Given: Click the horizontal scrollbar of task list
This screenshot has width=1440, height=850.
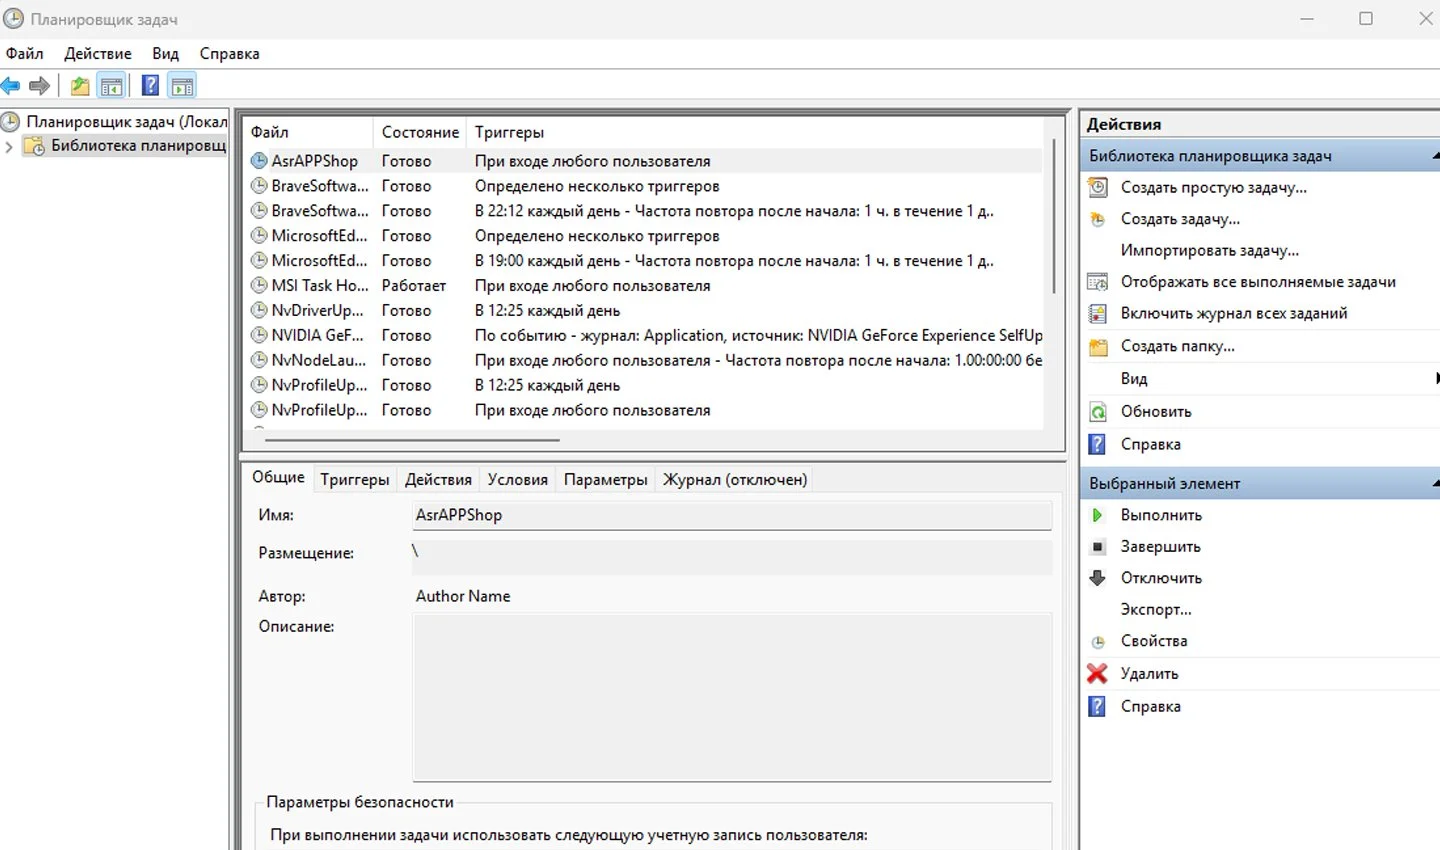Looking at the screenshot, I should tap(412, 440).
